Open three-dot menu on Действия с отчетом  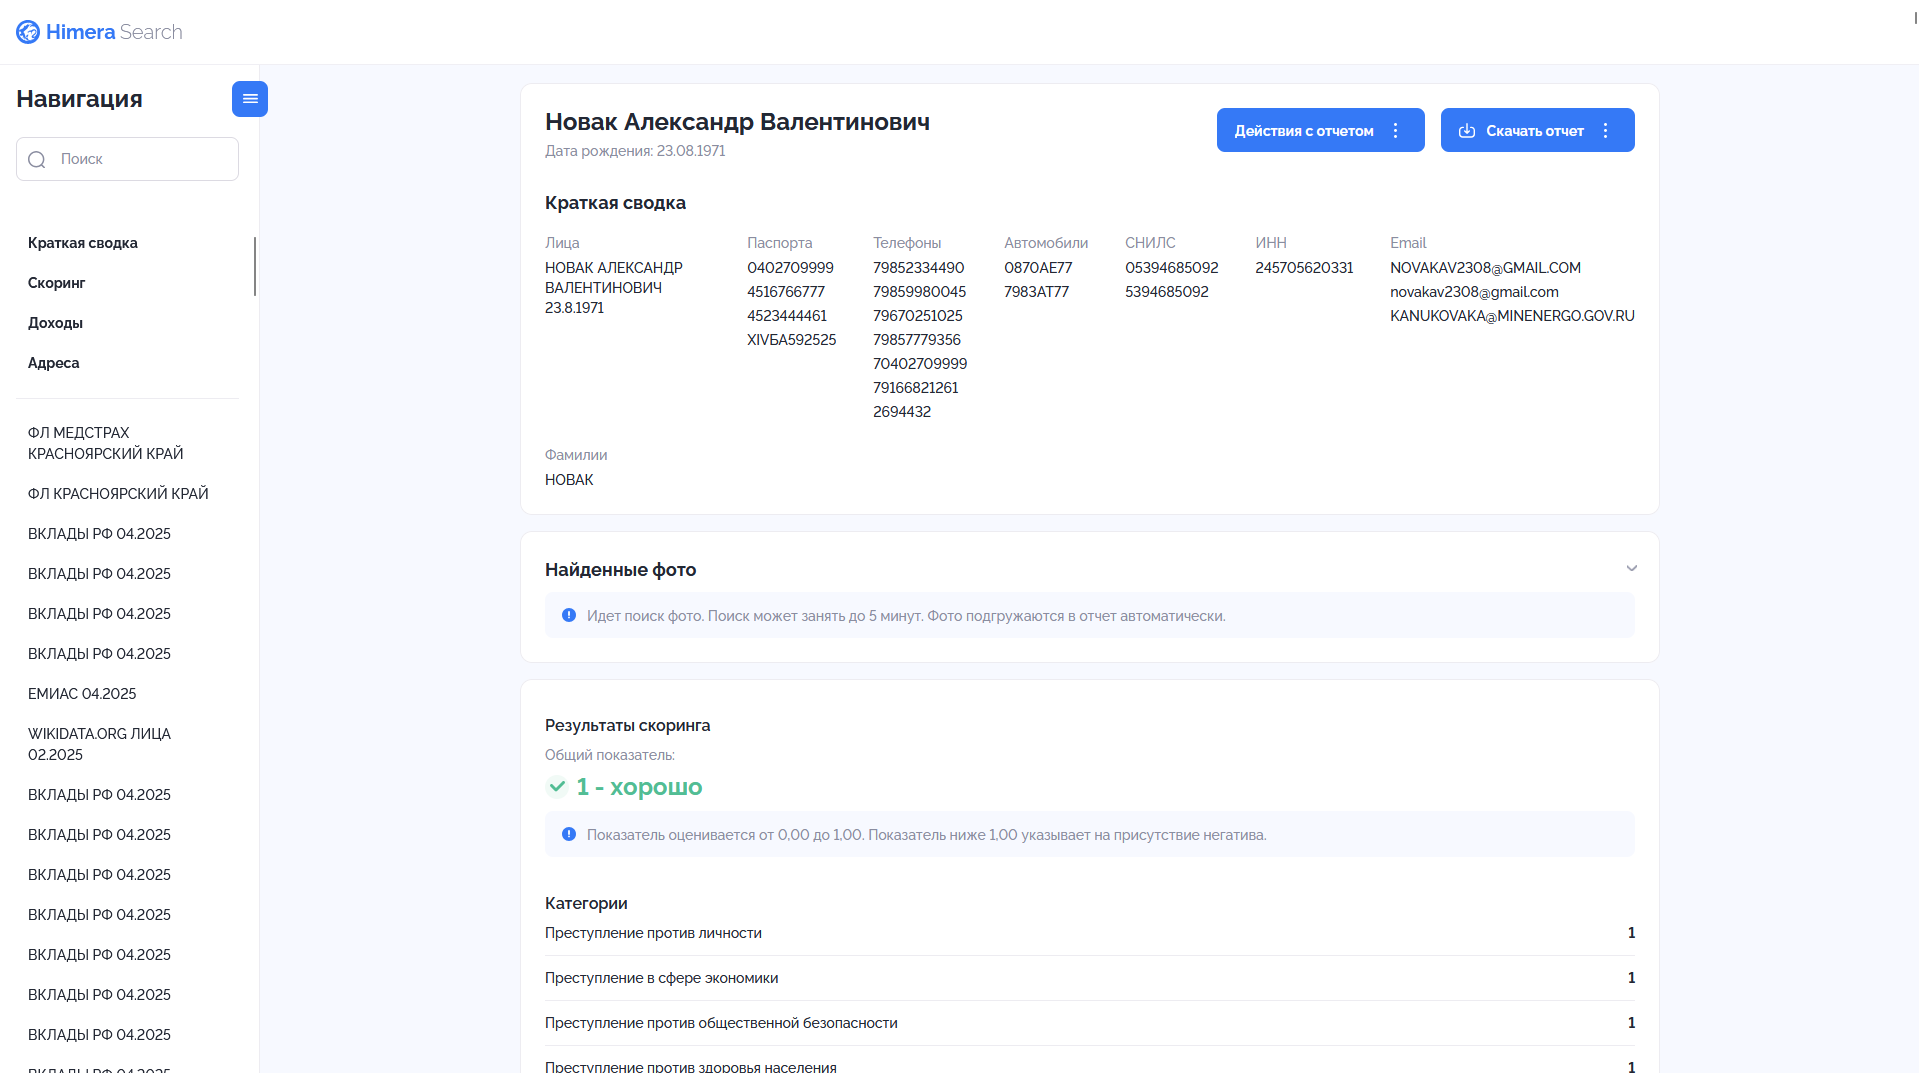pos(1396,131)
